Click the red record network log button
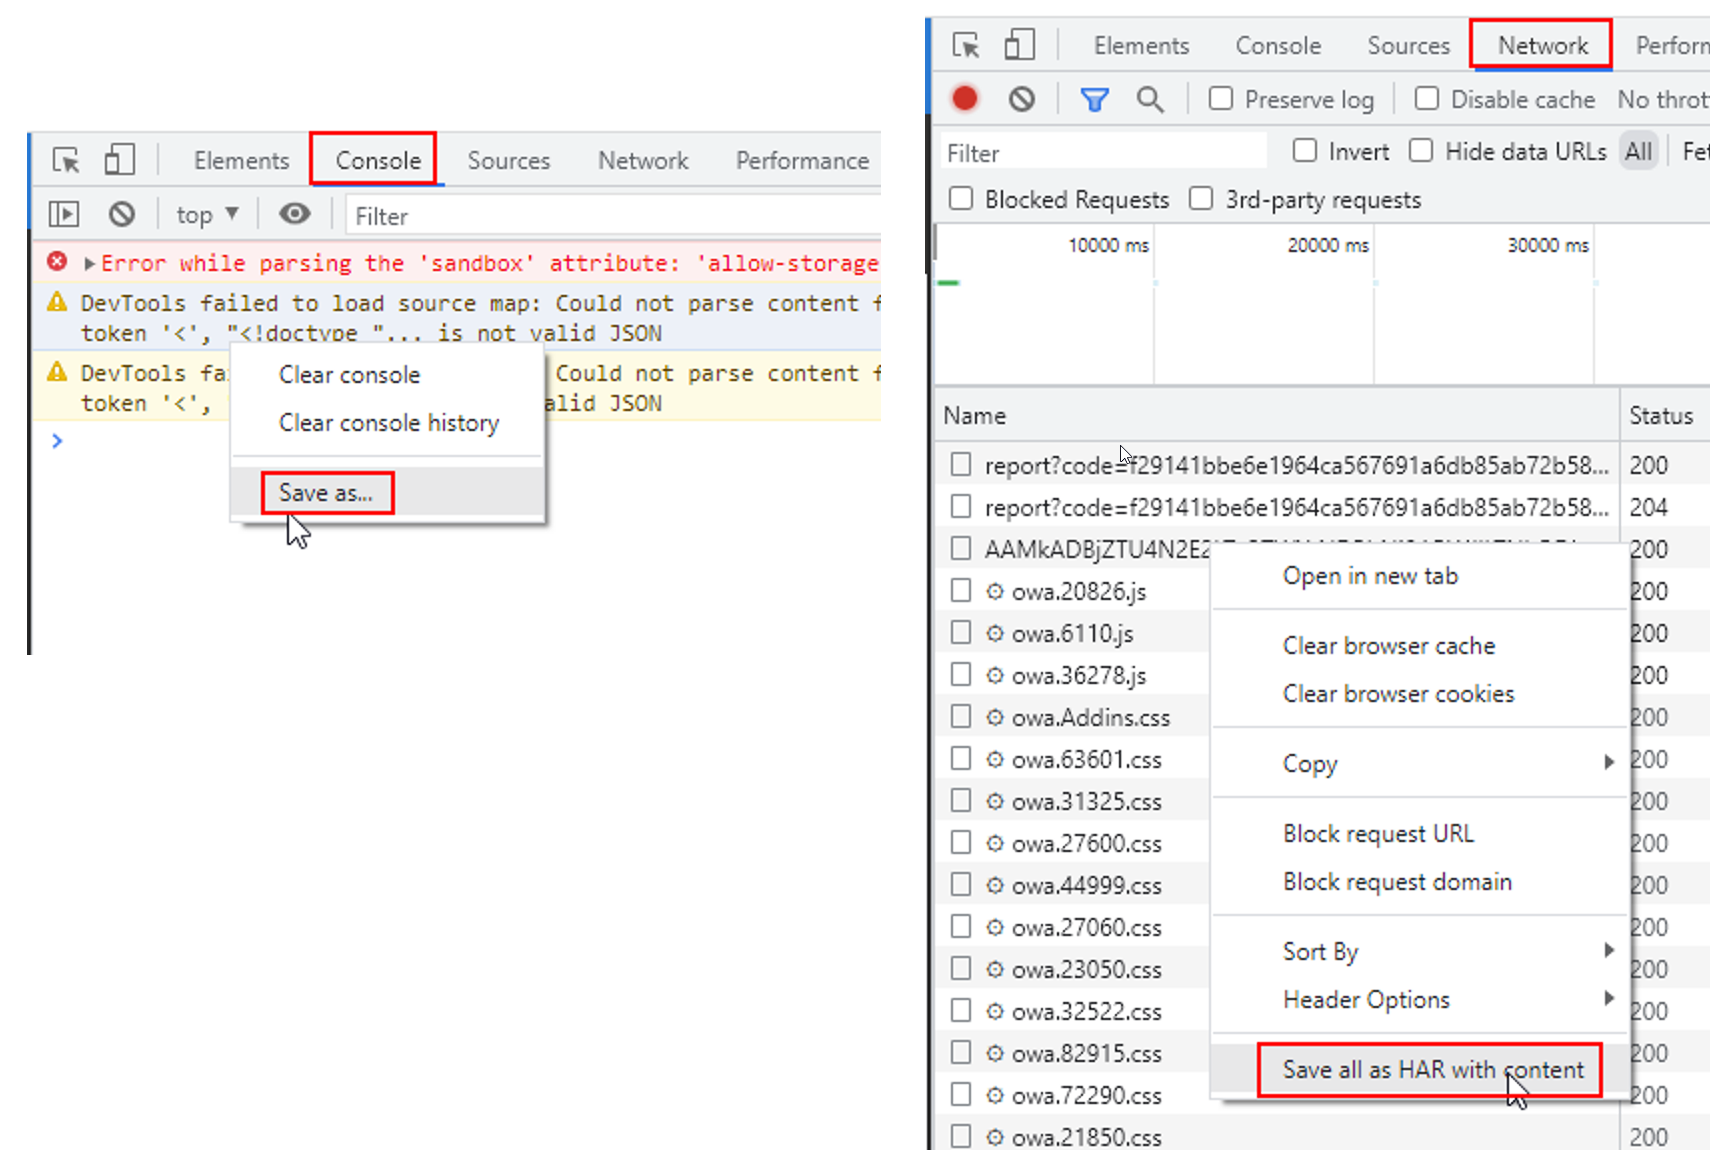This screenshot has width=1710, height=1150. [x=964, y=99]
